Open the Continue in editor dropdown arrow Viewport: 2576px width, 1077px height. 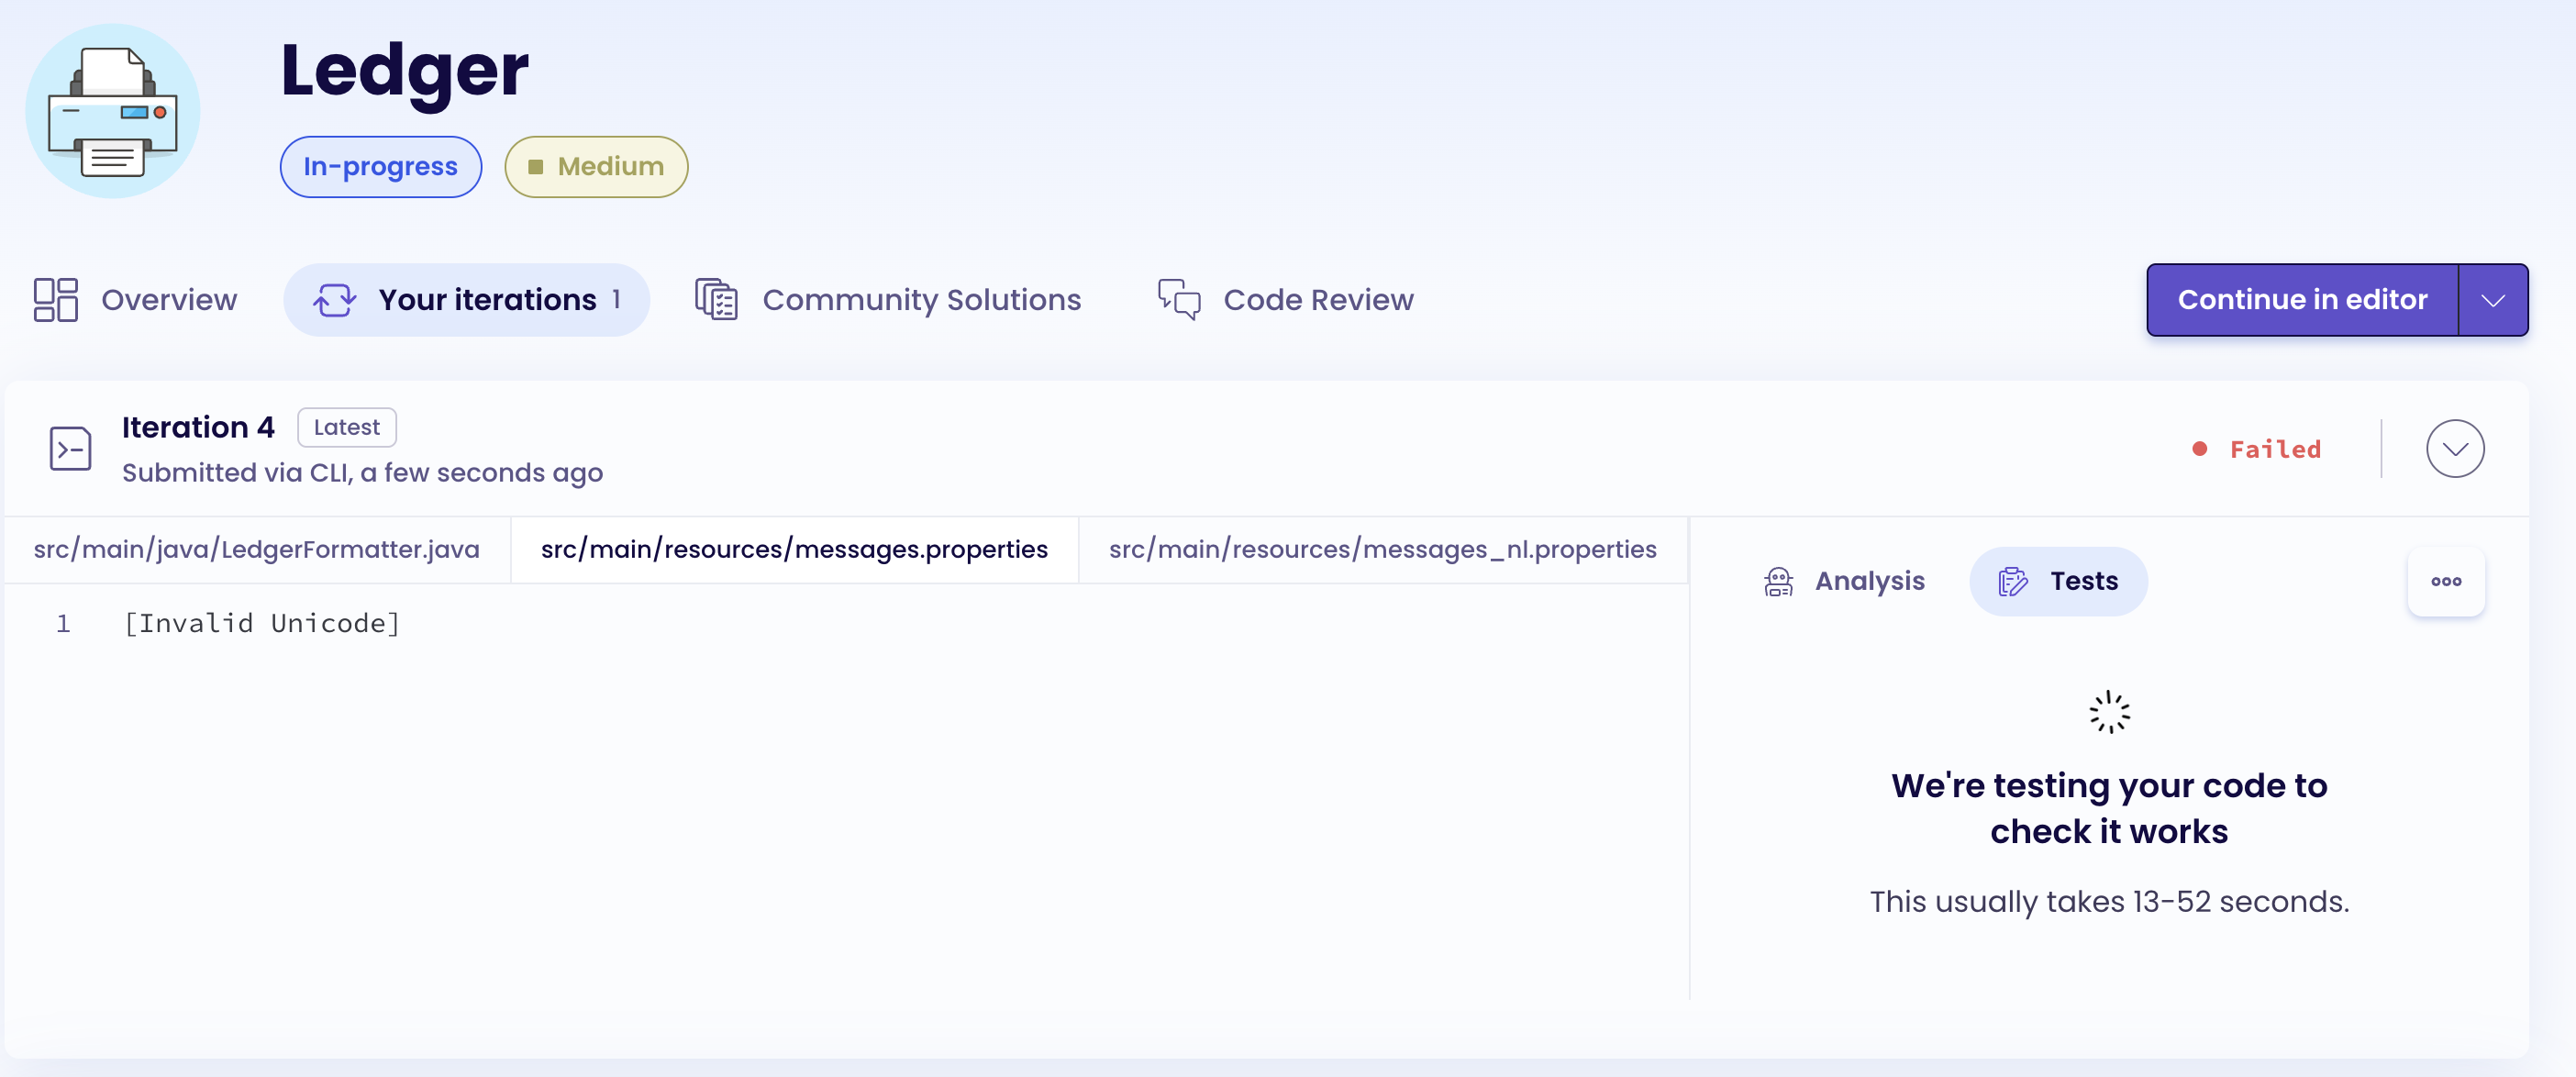point(2493,300)
